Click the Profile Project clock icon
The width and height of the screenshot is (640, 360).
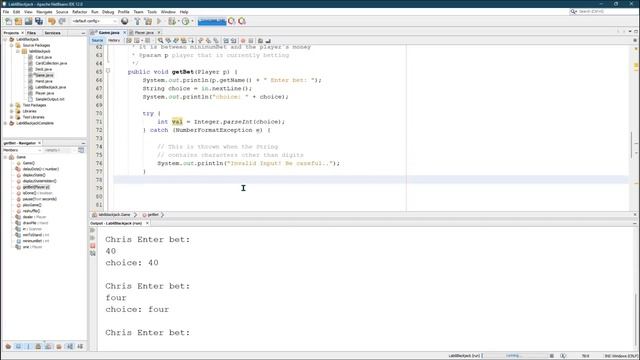[x=185, y=21]
